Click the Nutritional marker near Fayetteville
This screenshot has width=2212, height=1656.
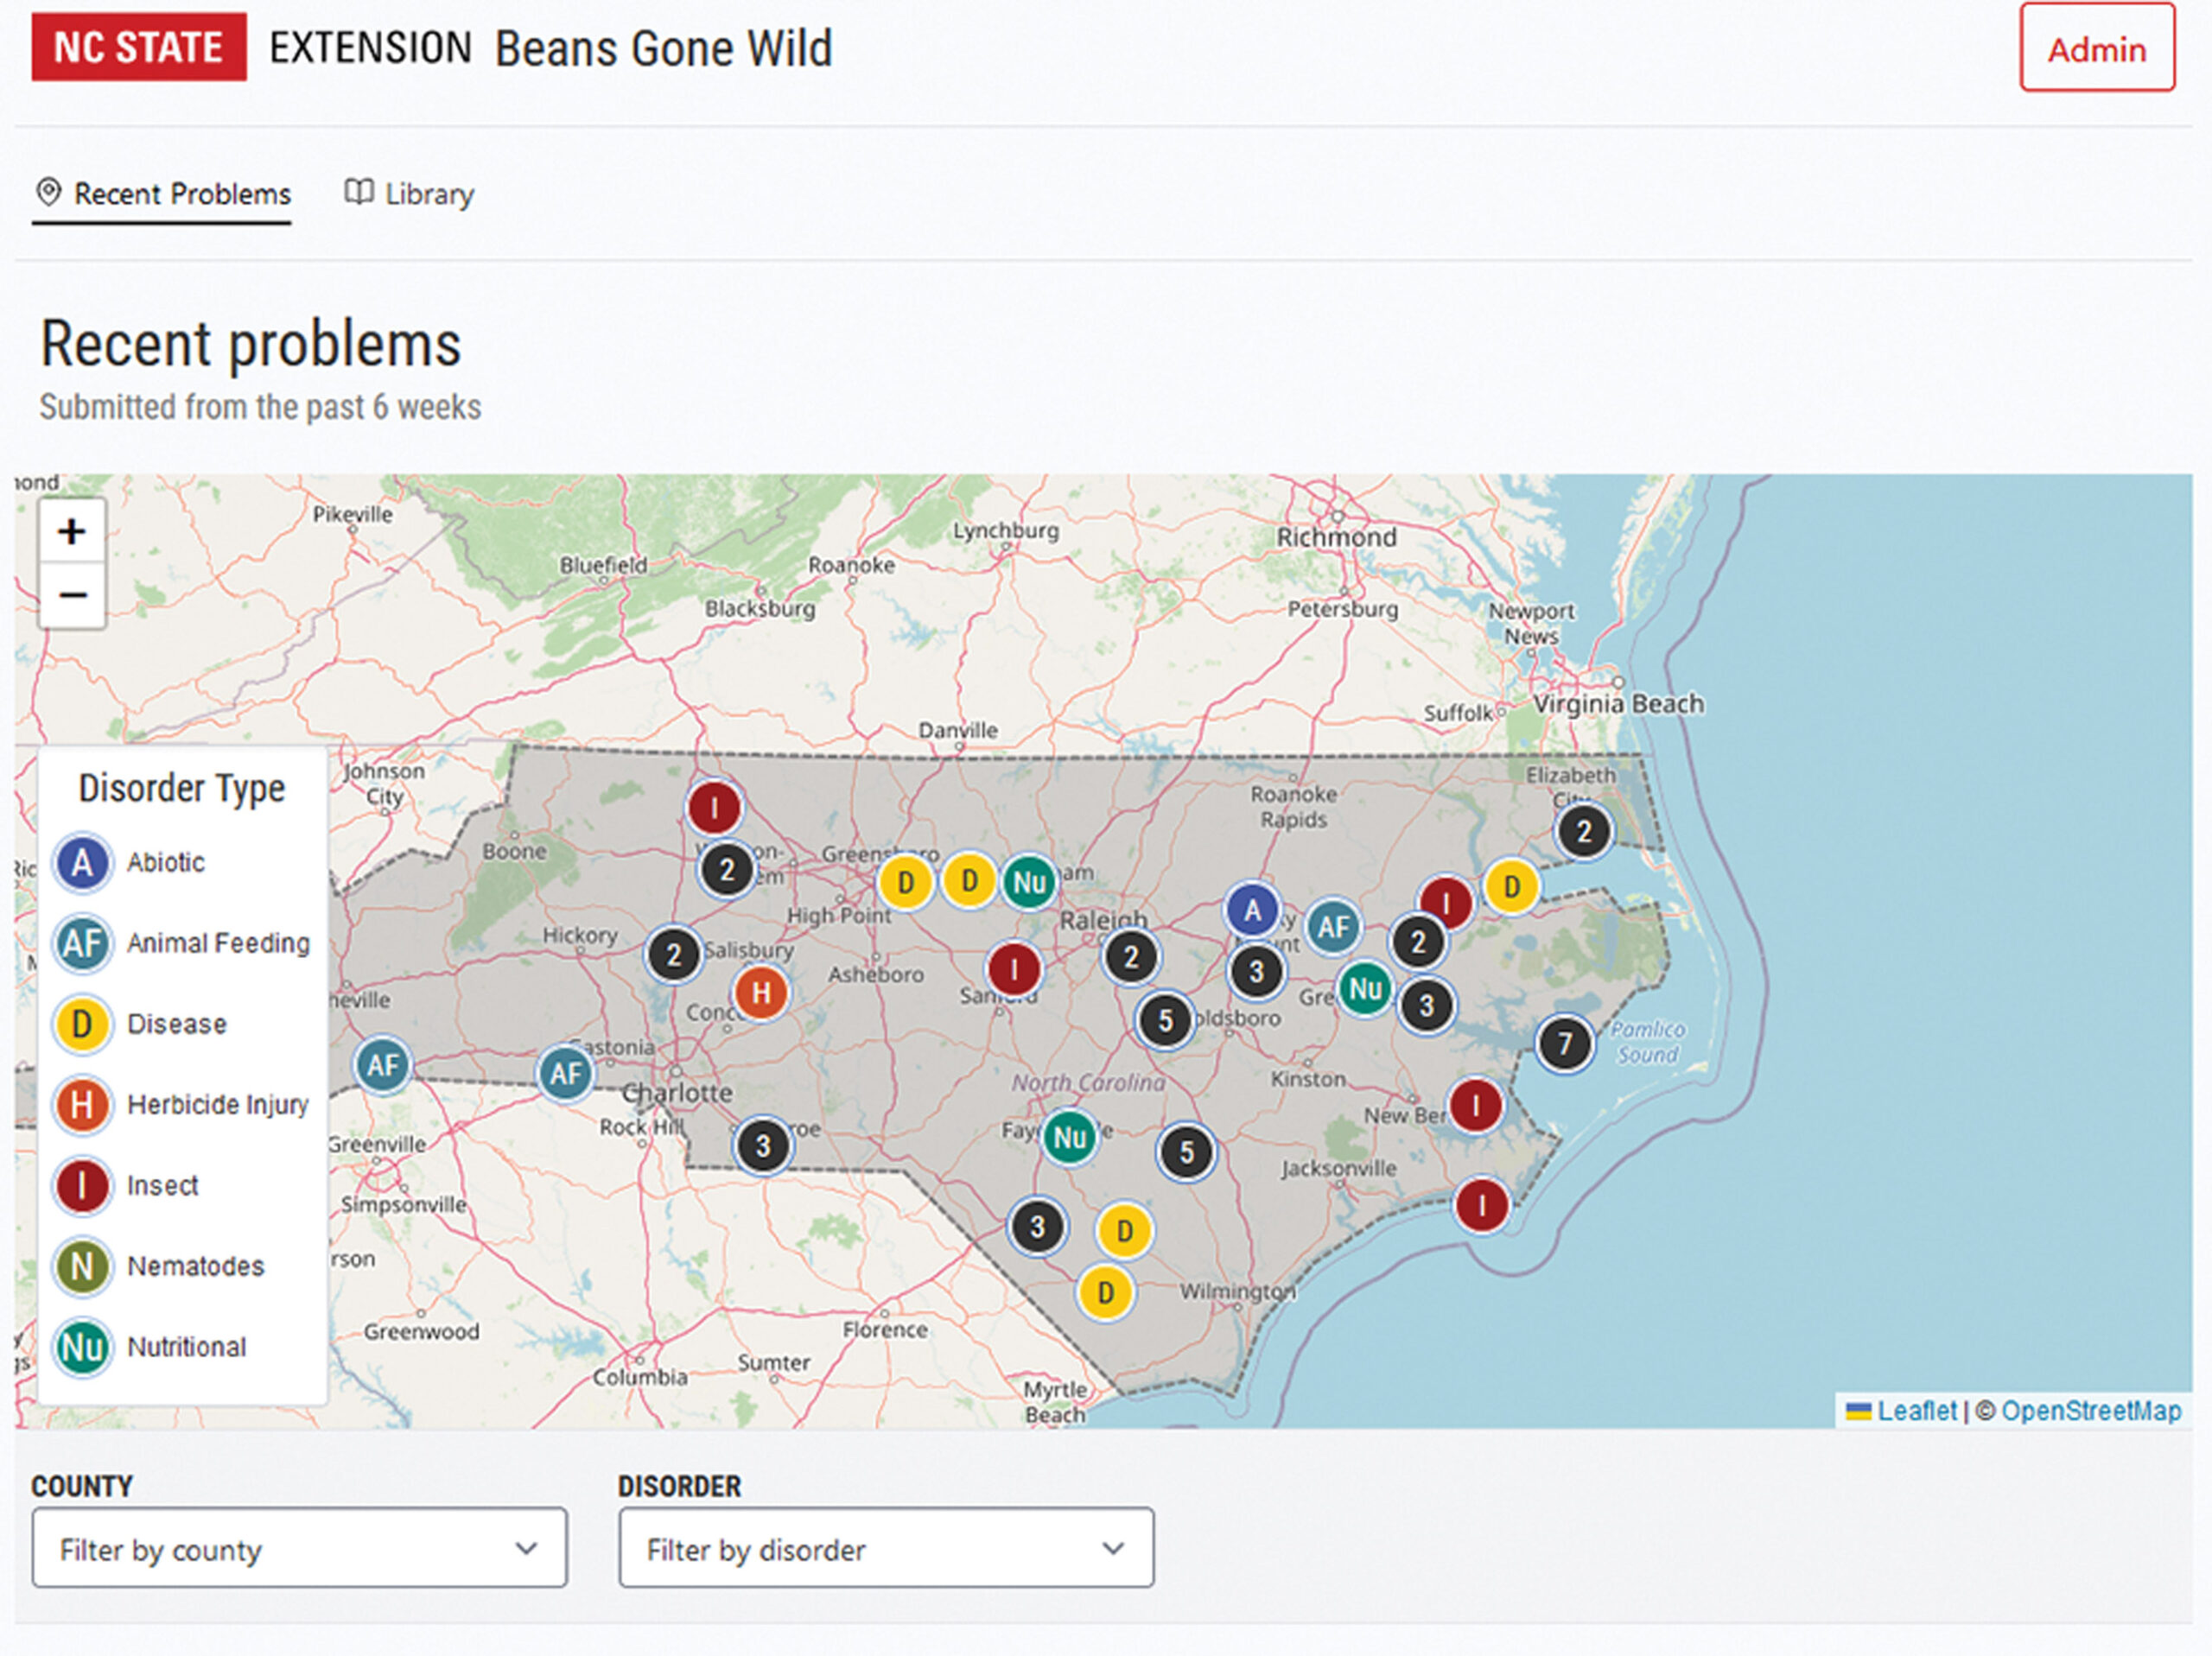[x=1069, y=1137]
